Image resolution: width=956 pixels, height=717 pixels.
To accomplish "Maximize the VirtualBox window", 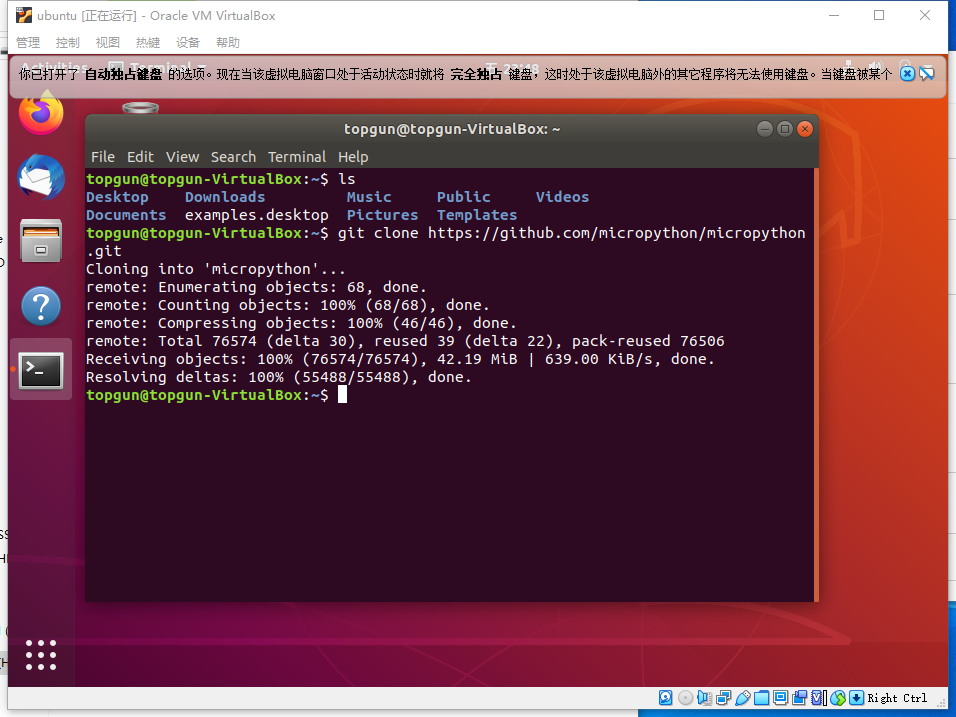I will [x=879, y=15].
